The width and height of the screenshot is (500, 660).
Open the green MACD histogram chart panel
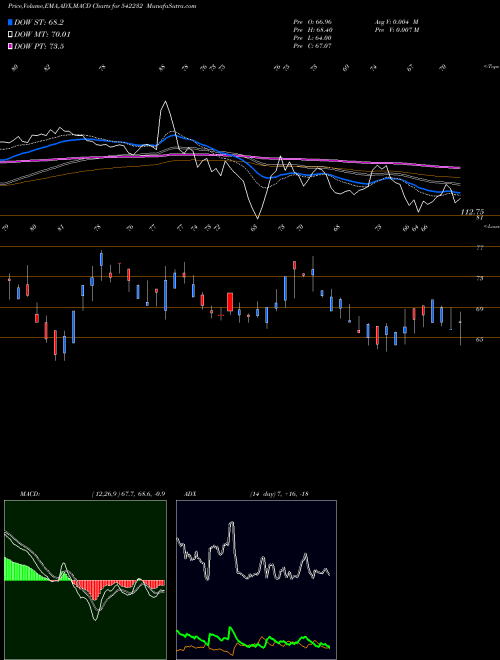coord(85,580)
